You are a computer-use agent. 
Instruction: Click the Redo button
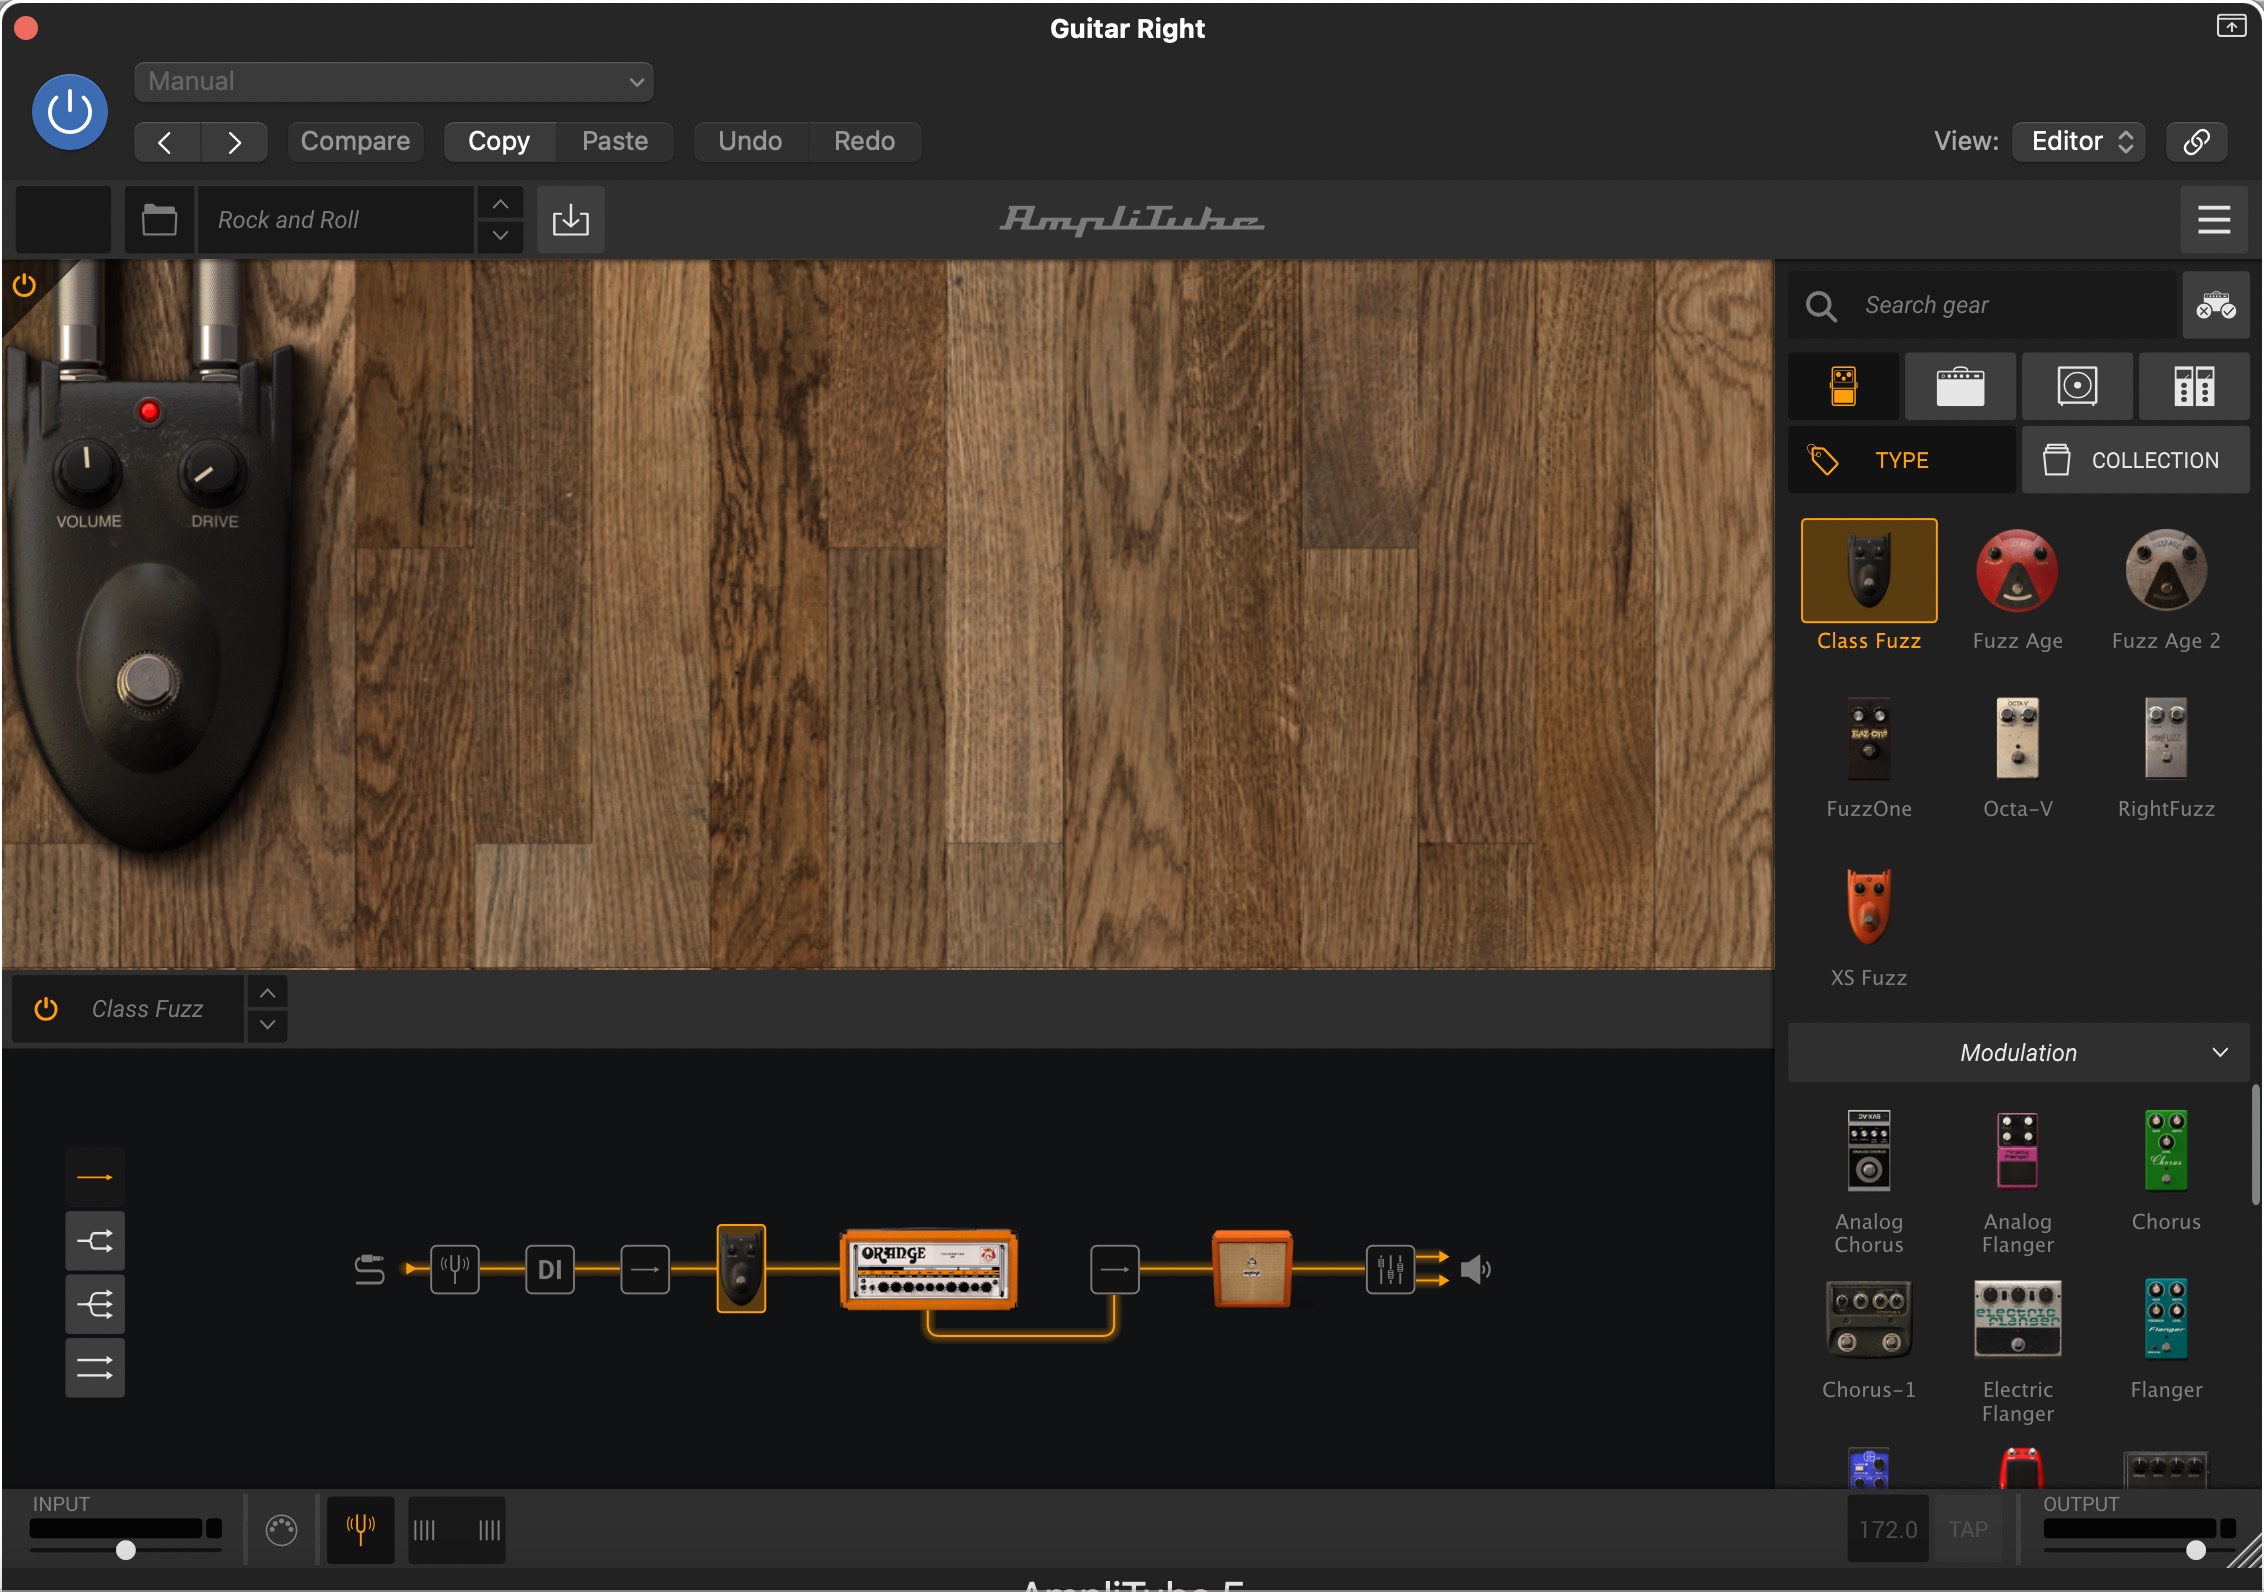pos(865,141)
